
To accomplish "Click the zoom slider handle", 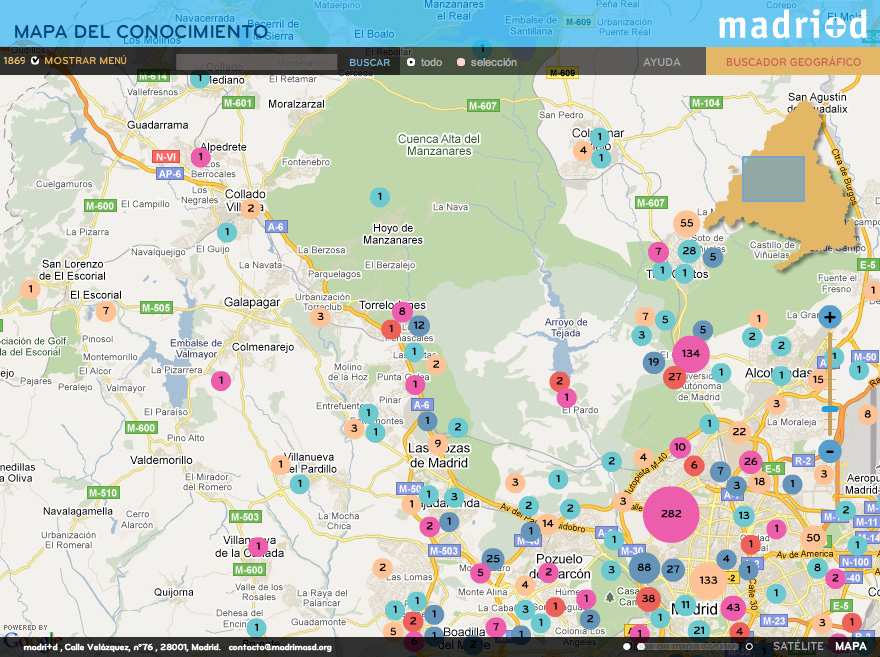I will click(829, 409).
